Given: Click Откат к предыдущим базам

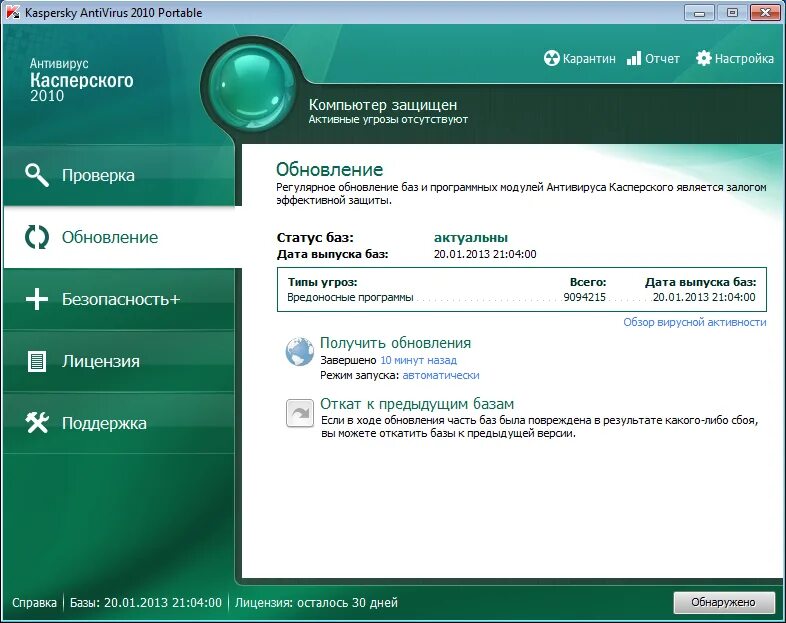Looking at the screenshot, I should (x=417, y=403).
